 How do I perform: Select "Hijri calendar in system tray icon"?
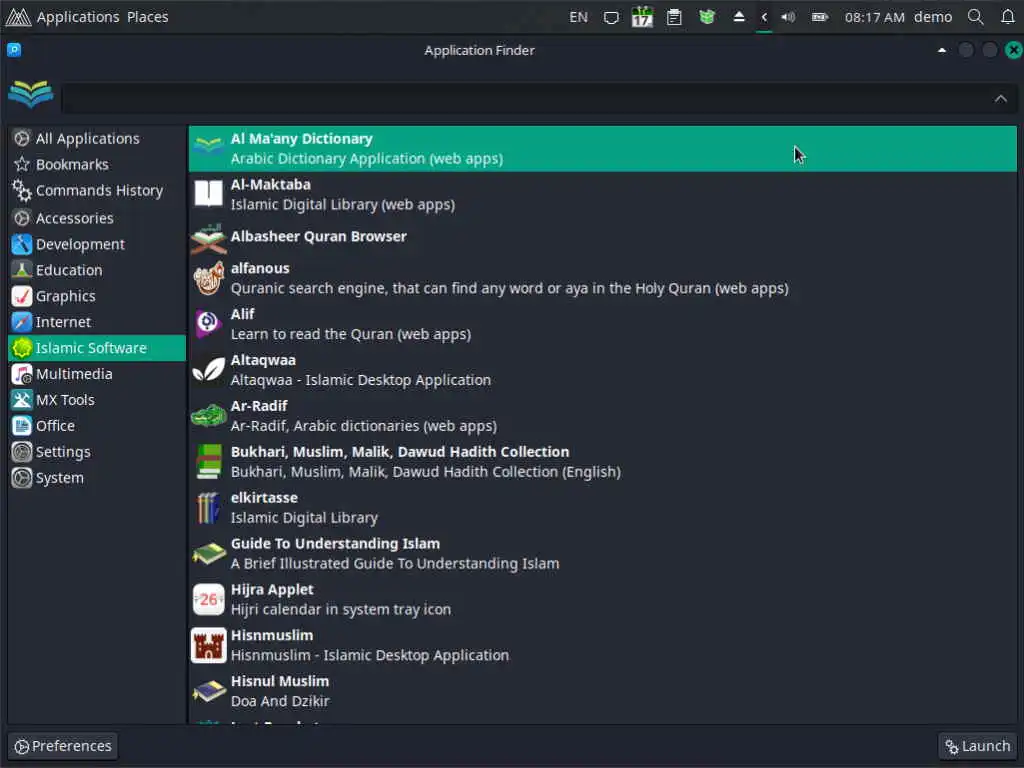[341, 609]
